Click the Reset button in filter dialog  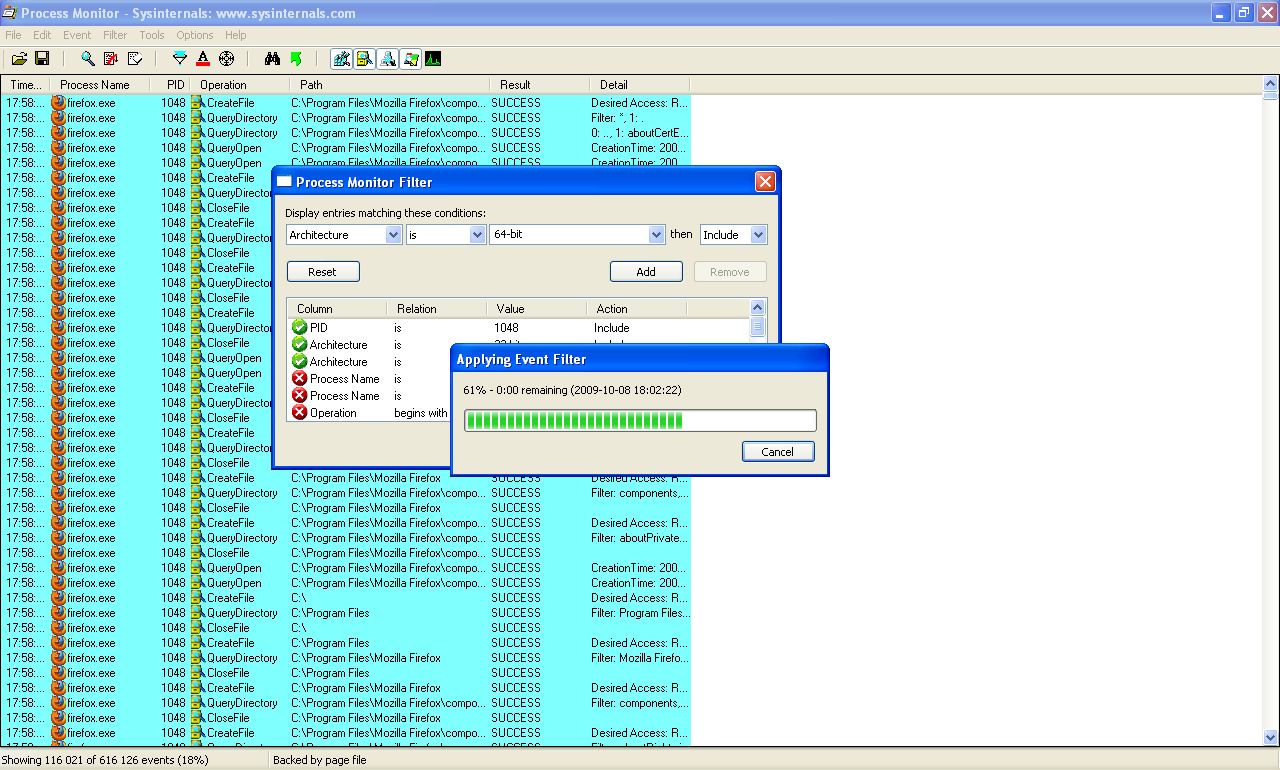click(x=323, y=272)
